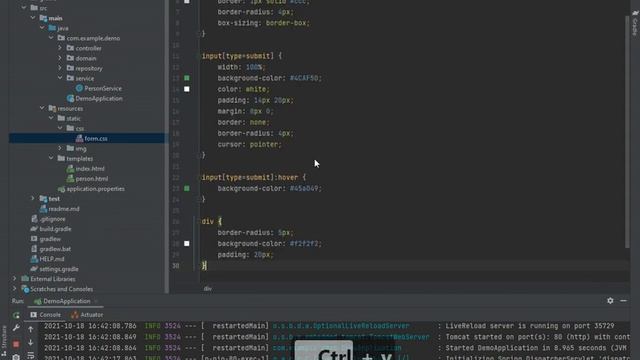
Task: Collapse the templates folder
Action: click(51, 158)
